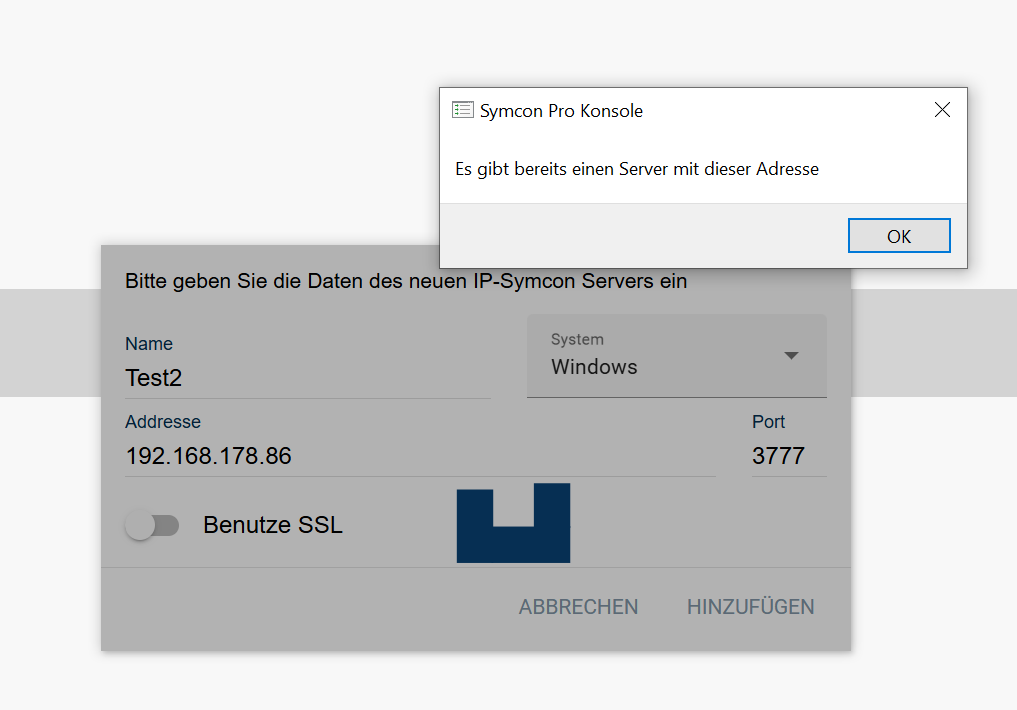
Task: Toggle the Benutze SSL switch
Action: (152, 525)
